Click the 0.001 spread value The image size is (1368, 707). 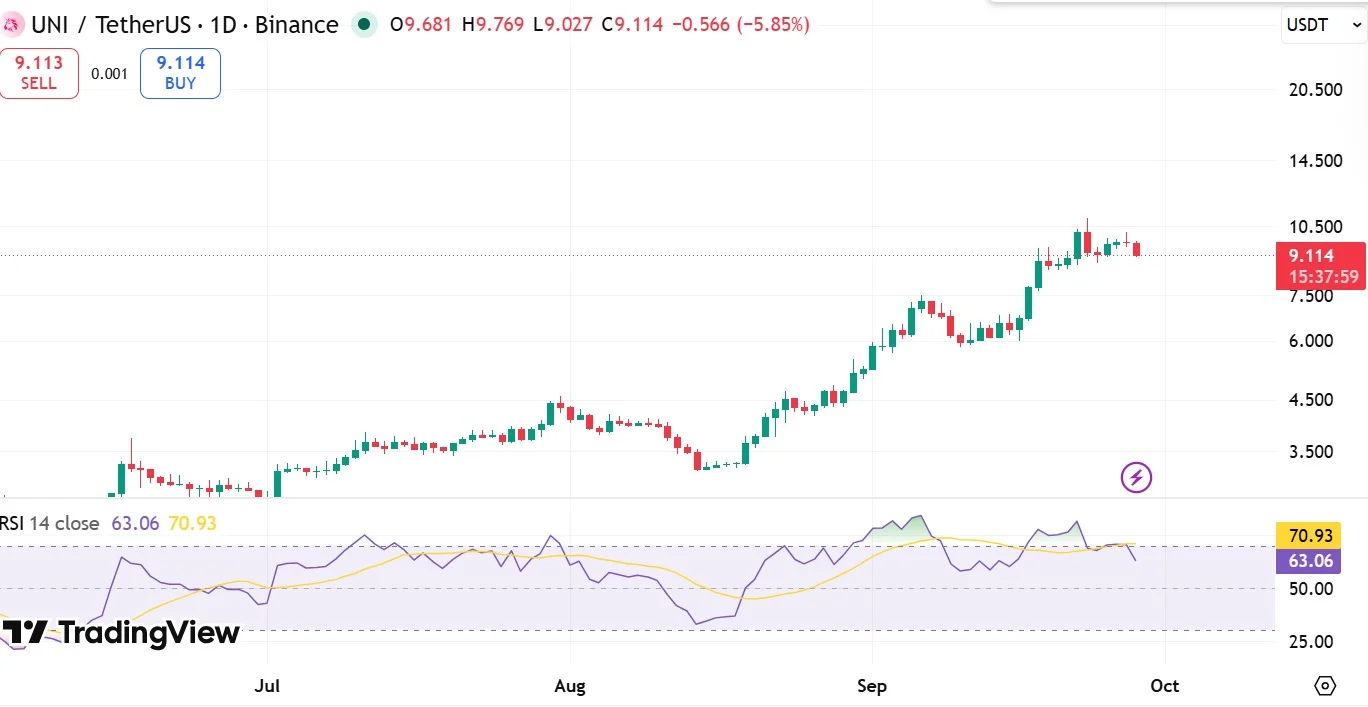109,73
